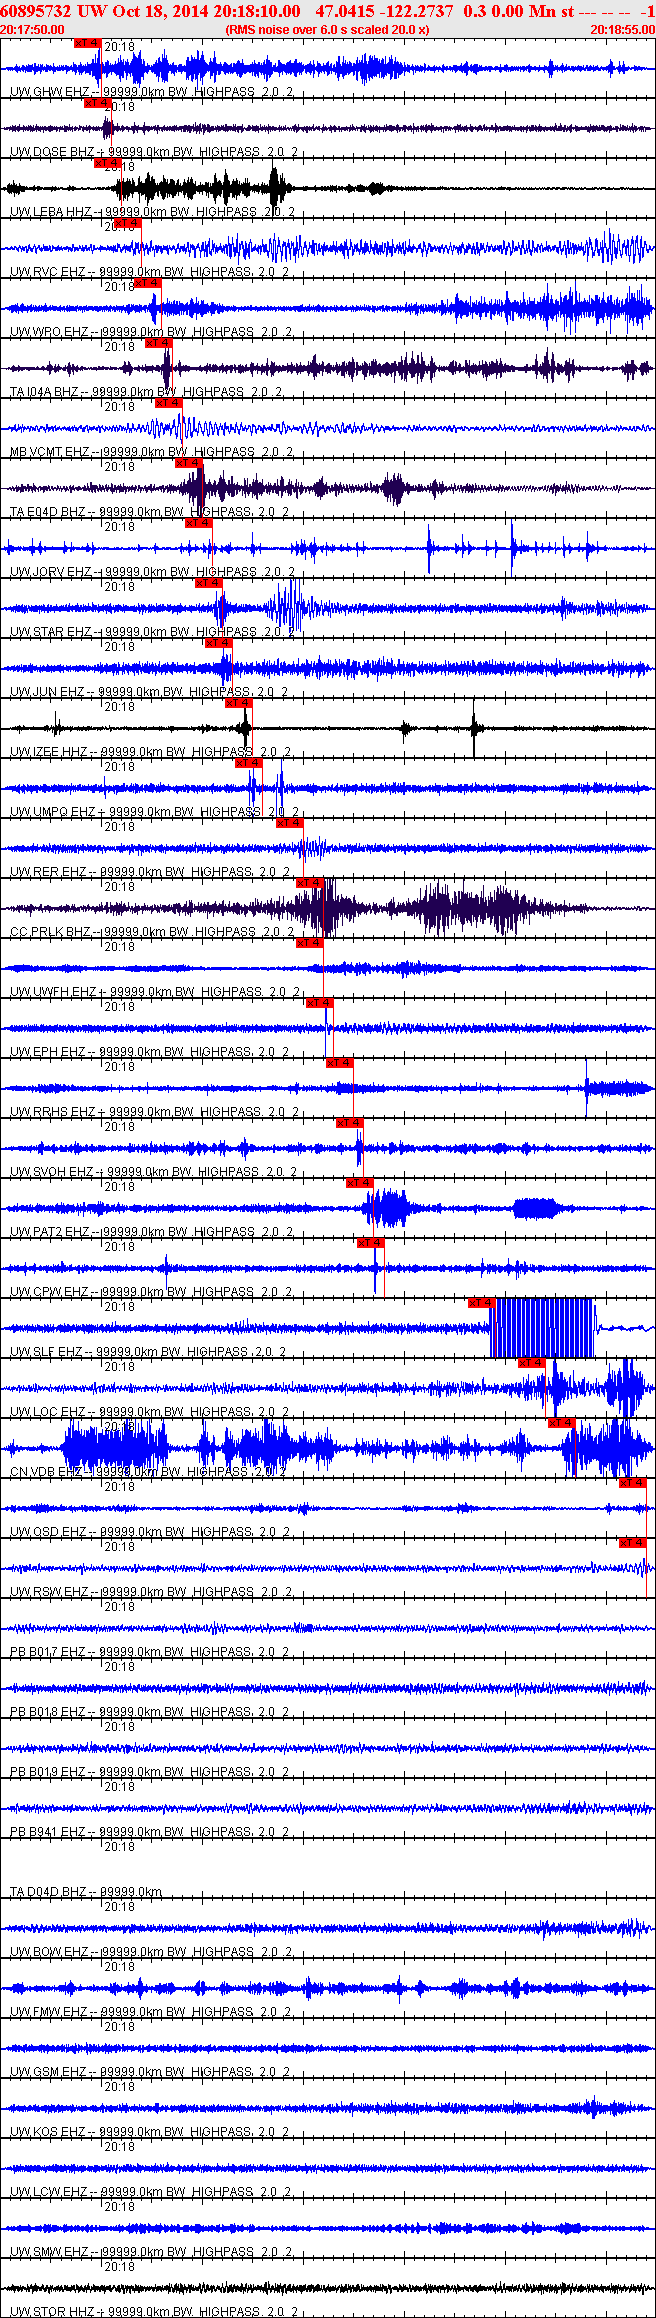
Task: Click the red pick marker on UW.LEBA trace
Action: [108, 163]
